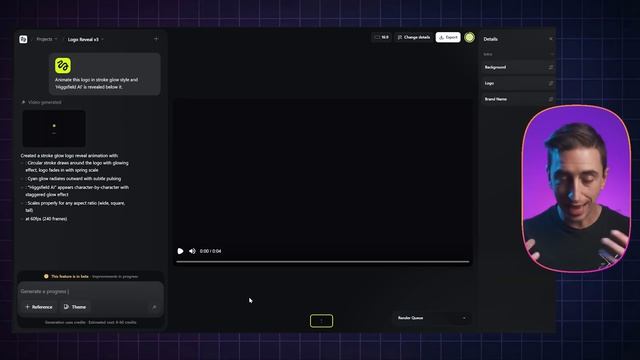
Task: Open the 16:9 aspect ratio selector
Action: click(382, 37)
